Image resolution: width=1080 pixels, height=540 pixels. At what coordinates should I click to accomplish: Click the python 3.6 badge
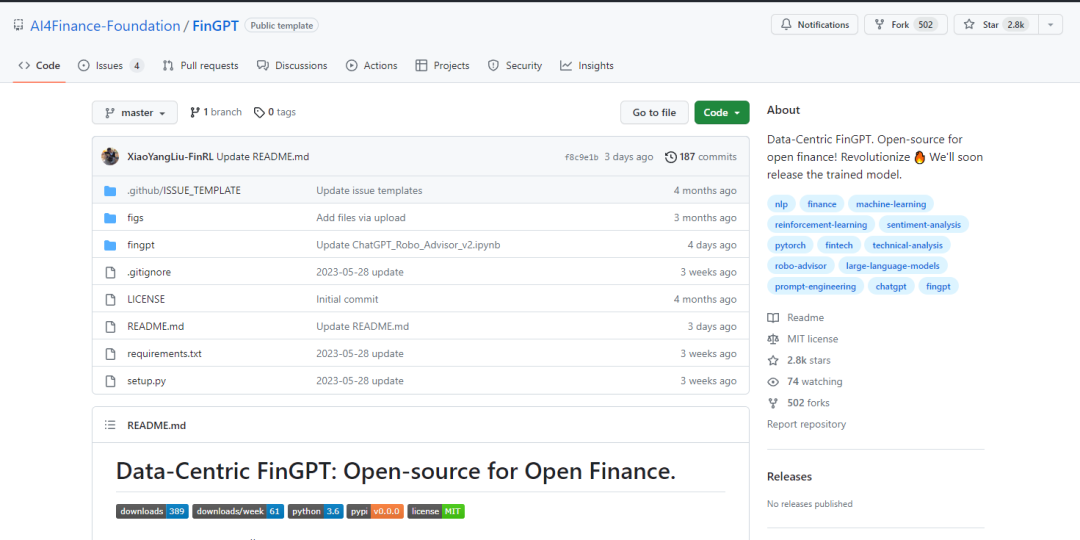click(x=315, y=512)
